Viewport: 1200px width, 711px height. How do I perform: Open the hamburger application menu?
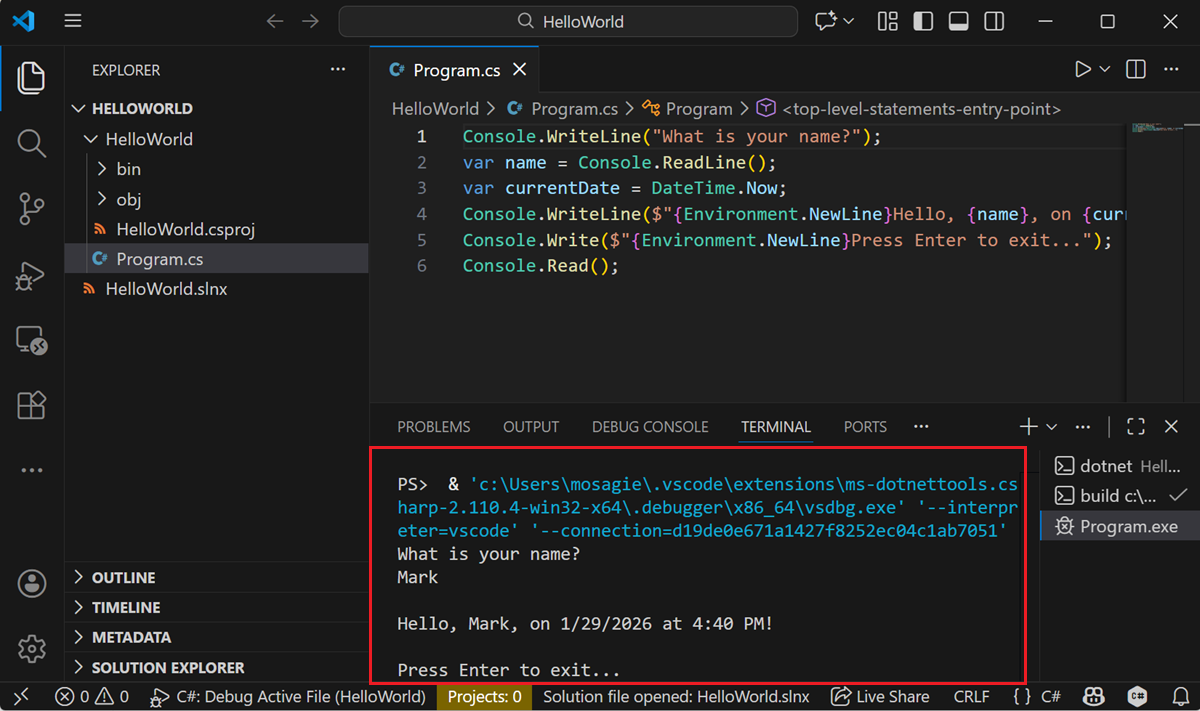click(72, 20)
